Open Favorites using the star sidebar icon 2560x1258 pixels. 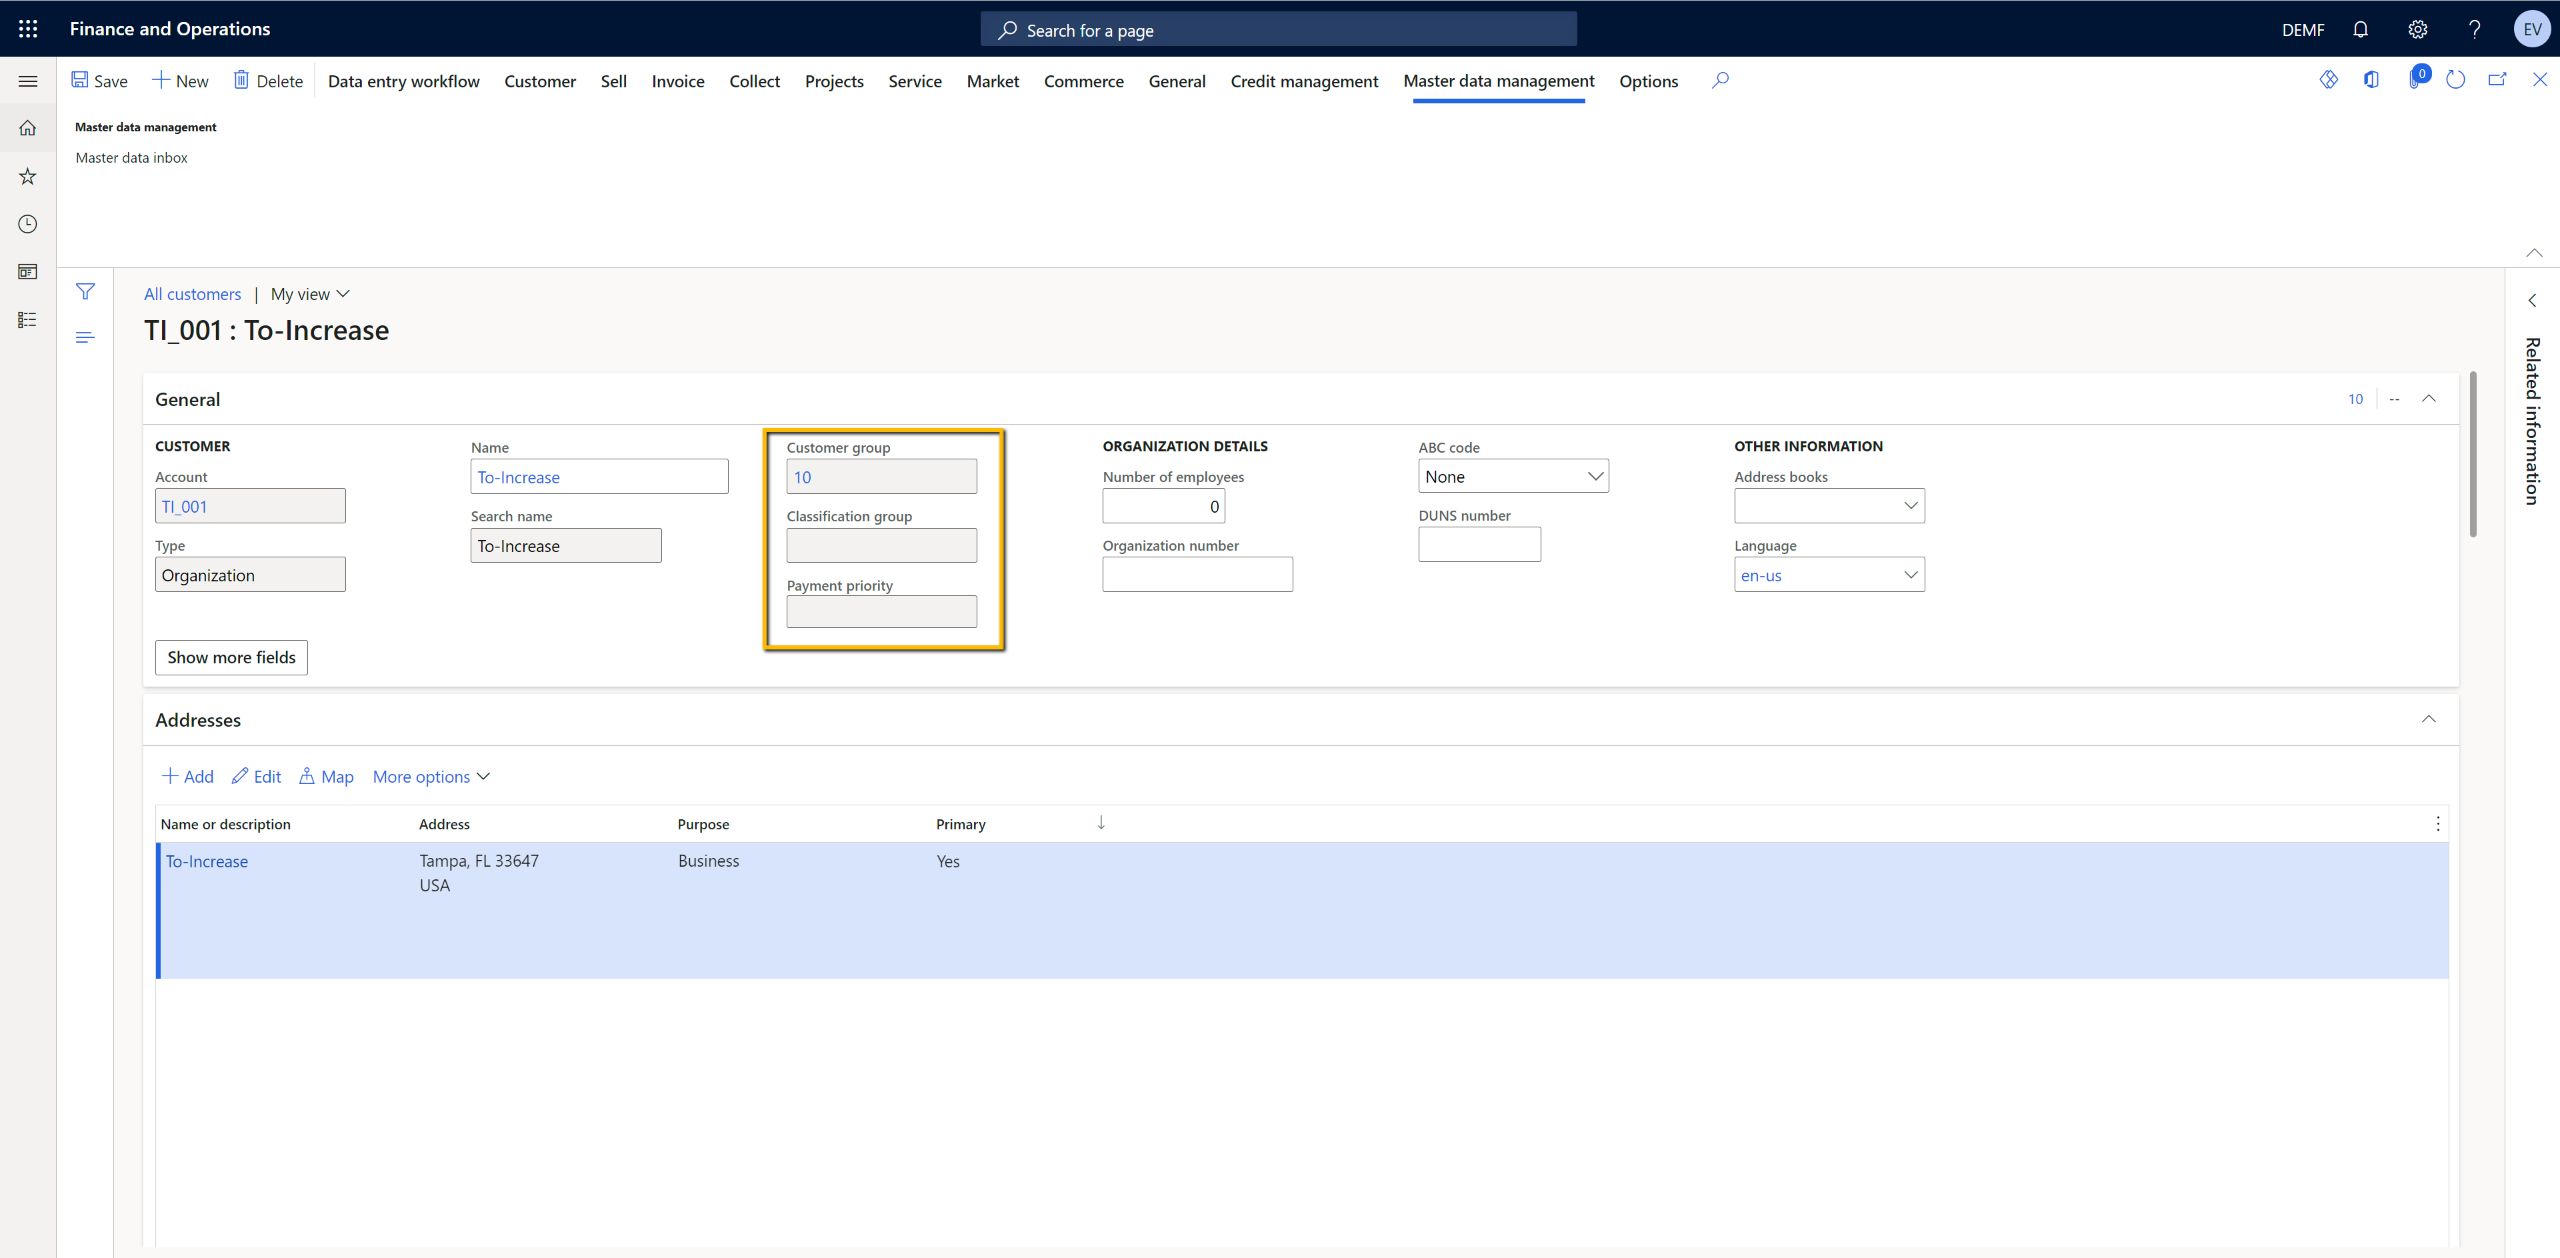[x=27, y=176]
